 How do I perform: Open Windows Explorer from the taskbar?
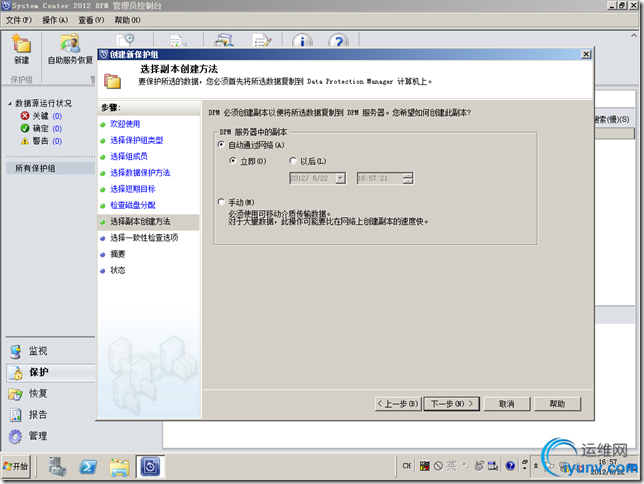(119, 467)
